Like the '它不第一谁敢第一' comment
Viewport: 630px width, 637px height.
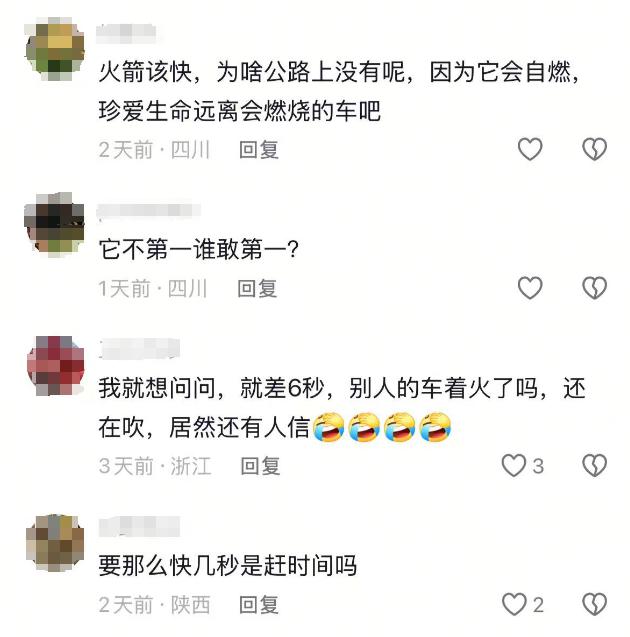coord(530,288)
